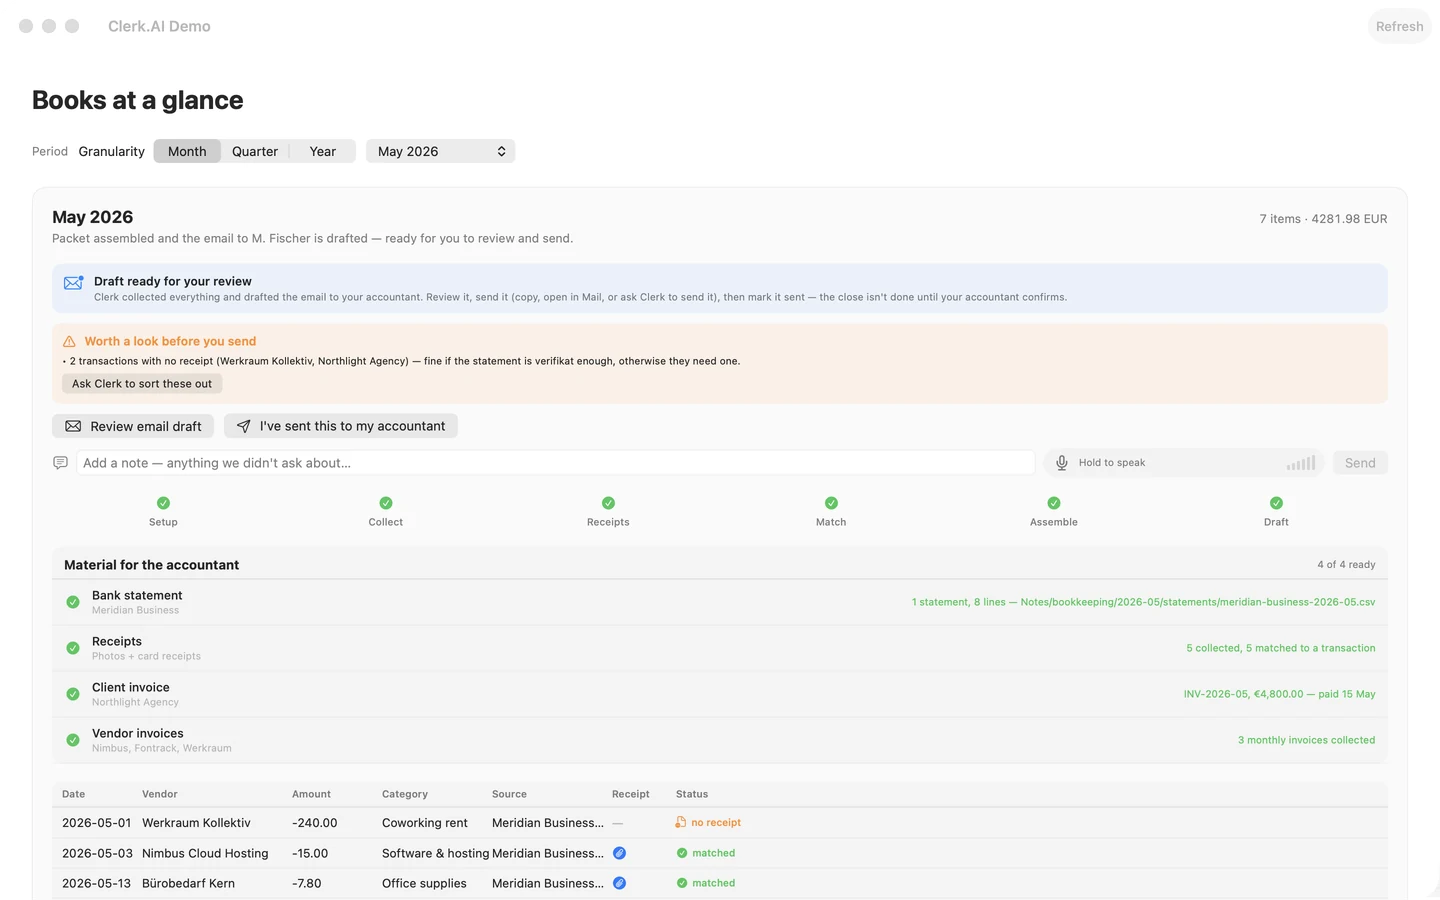
Task: Open the May 2026 period dropdown
Action: tap(440, 152)
